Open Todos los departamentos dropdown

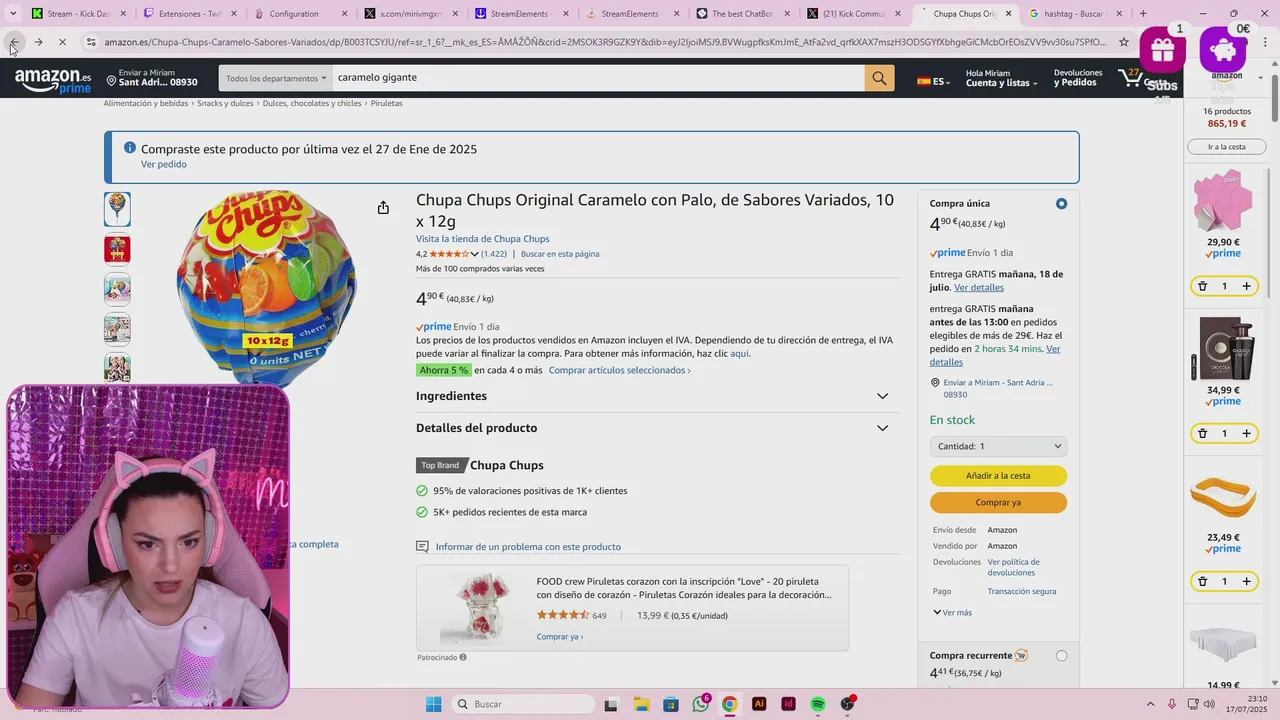pyautogui.click(x=276, y=78)
